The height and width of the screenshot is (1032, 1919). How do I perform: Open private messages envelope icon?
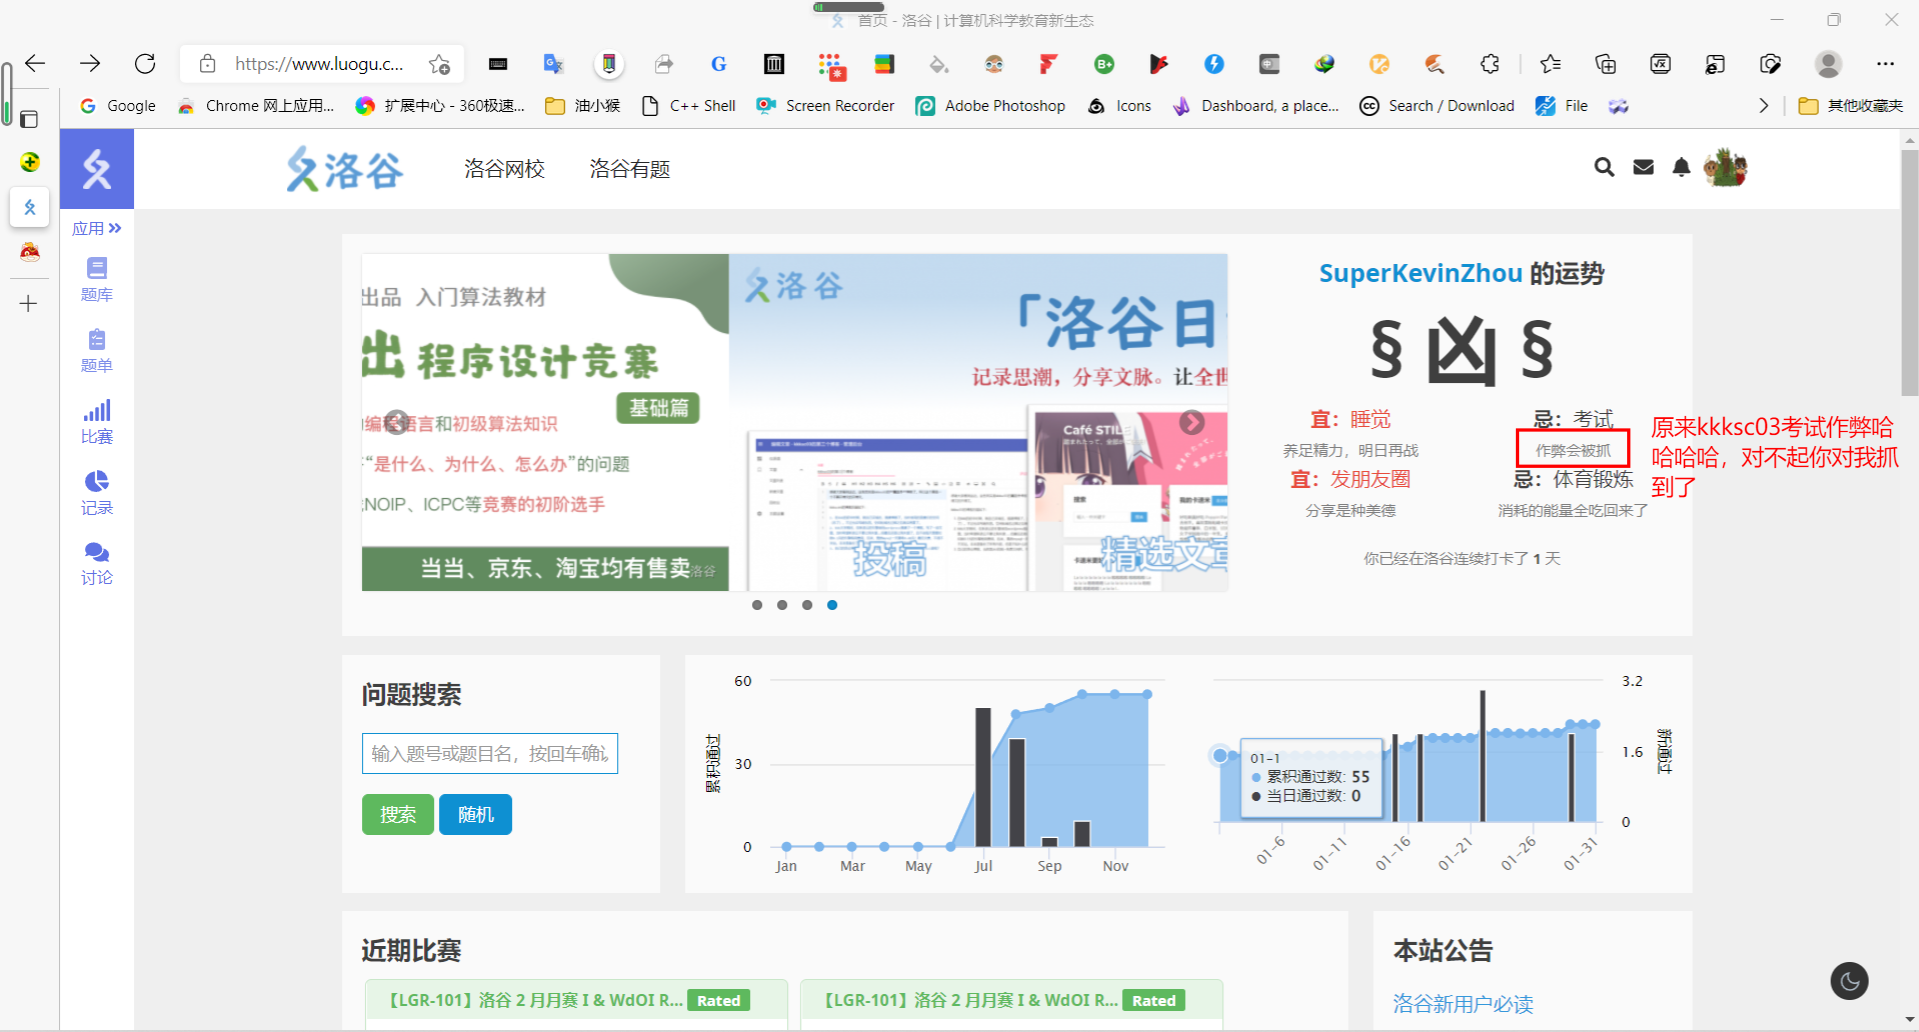click(x=1643, y=167)
